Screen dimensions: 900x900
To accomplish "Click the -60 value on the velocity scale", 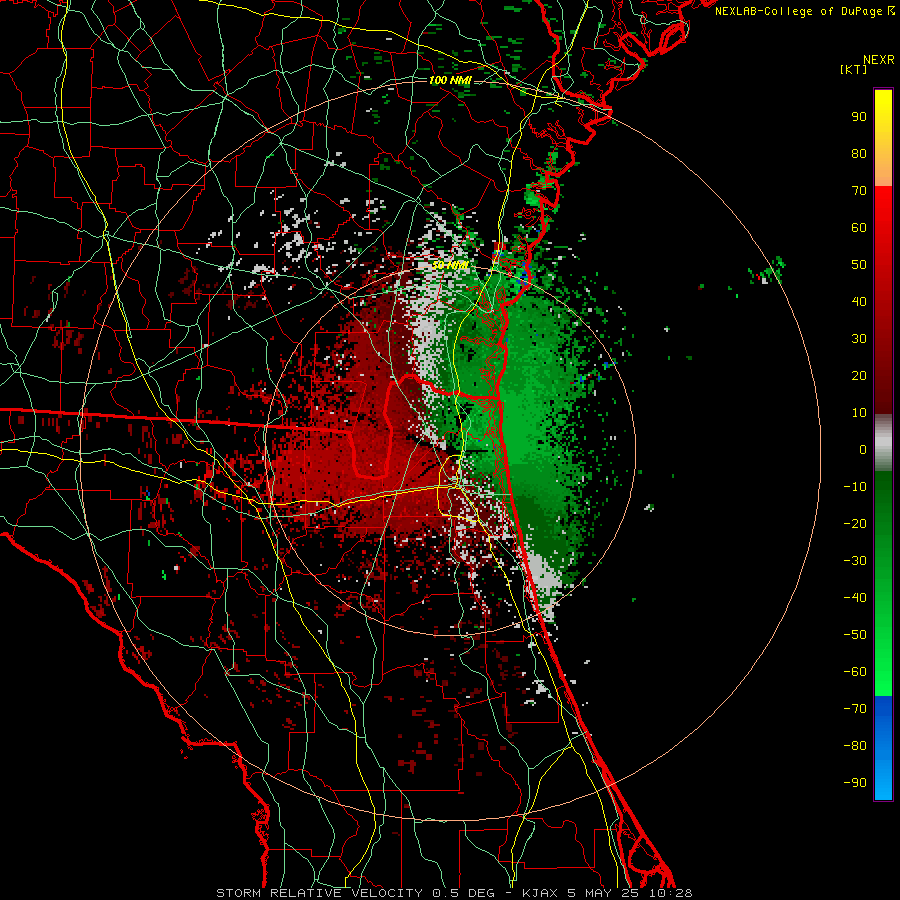I will (x=855, y=672).
